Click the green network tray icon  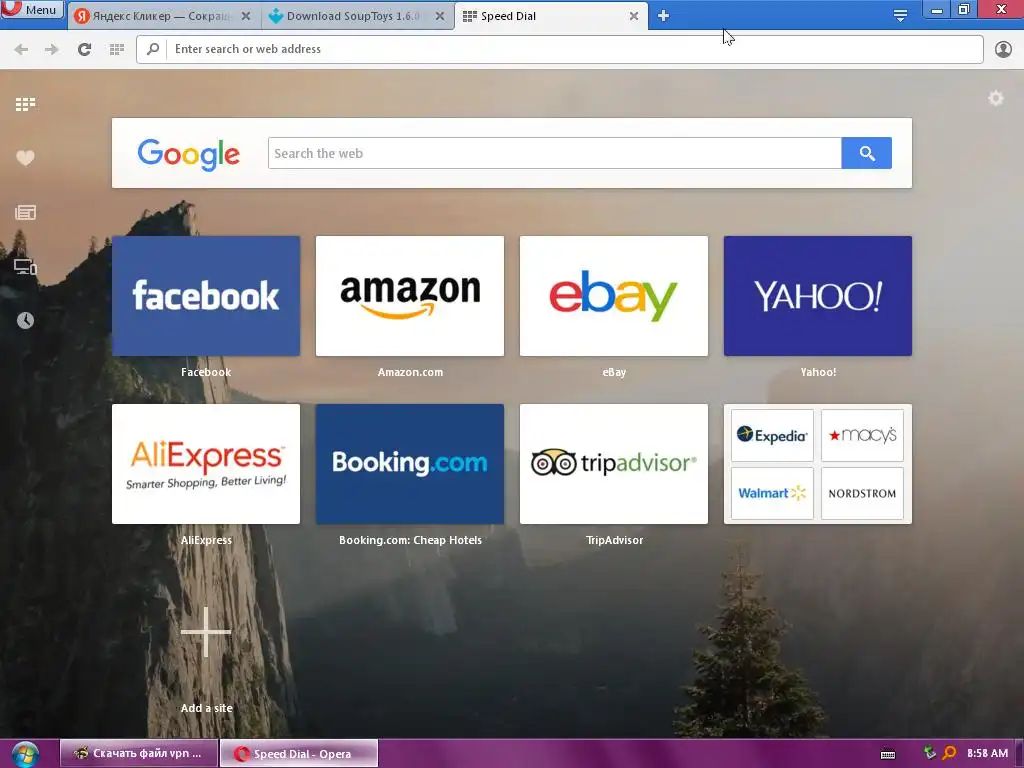pos(930,753)
